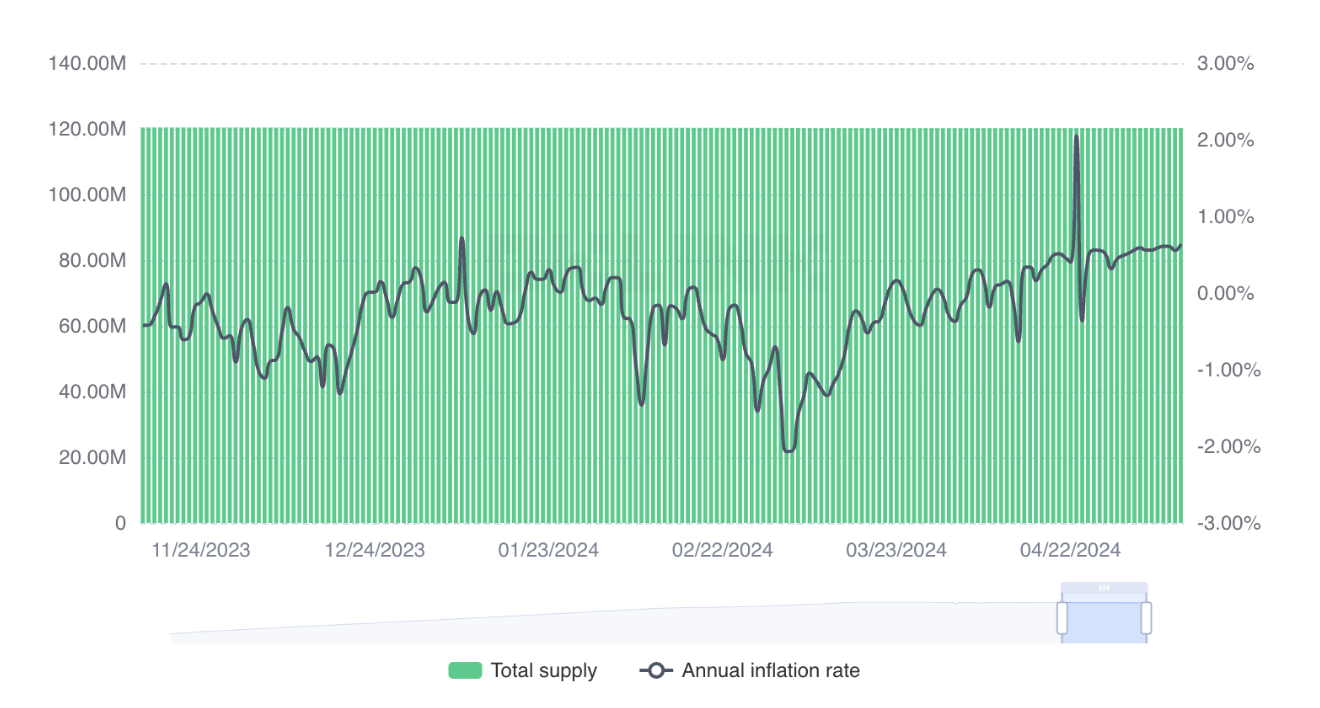This screenshot has height=708, width=1320.
Task: Click the 02/22/2024 date axis label
Action: tap(722, 551)
